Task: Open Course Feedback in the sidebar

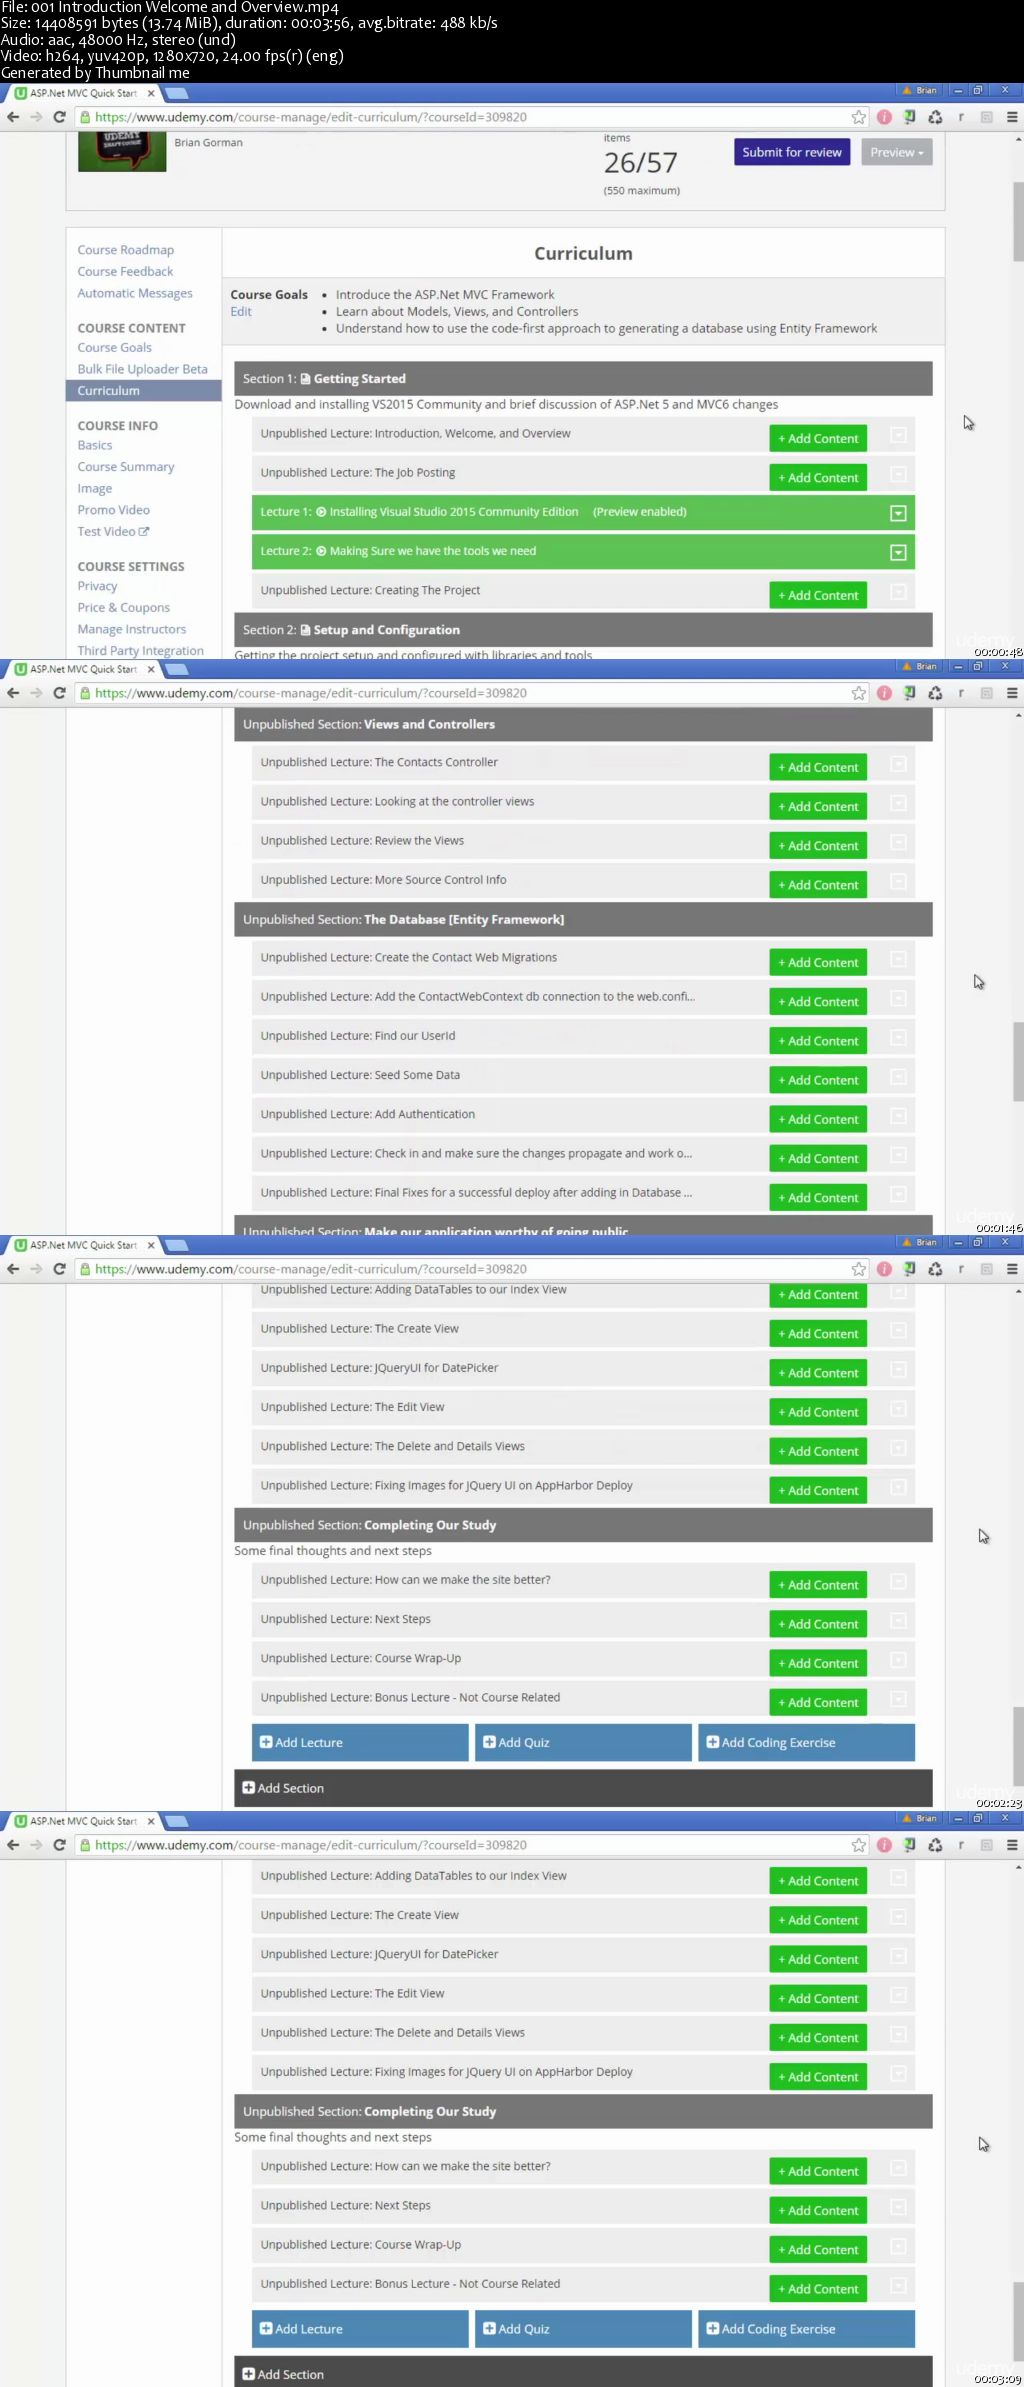Action: pyautogui.click(x=125, y=271)
